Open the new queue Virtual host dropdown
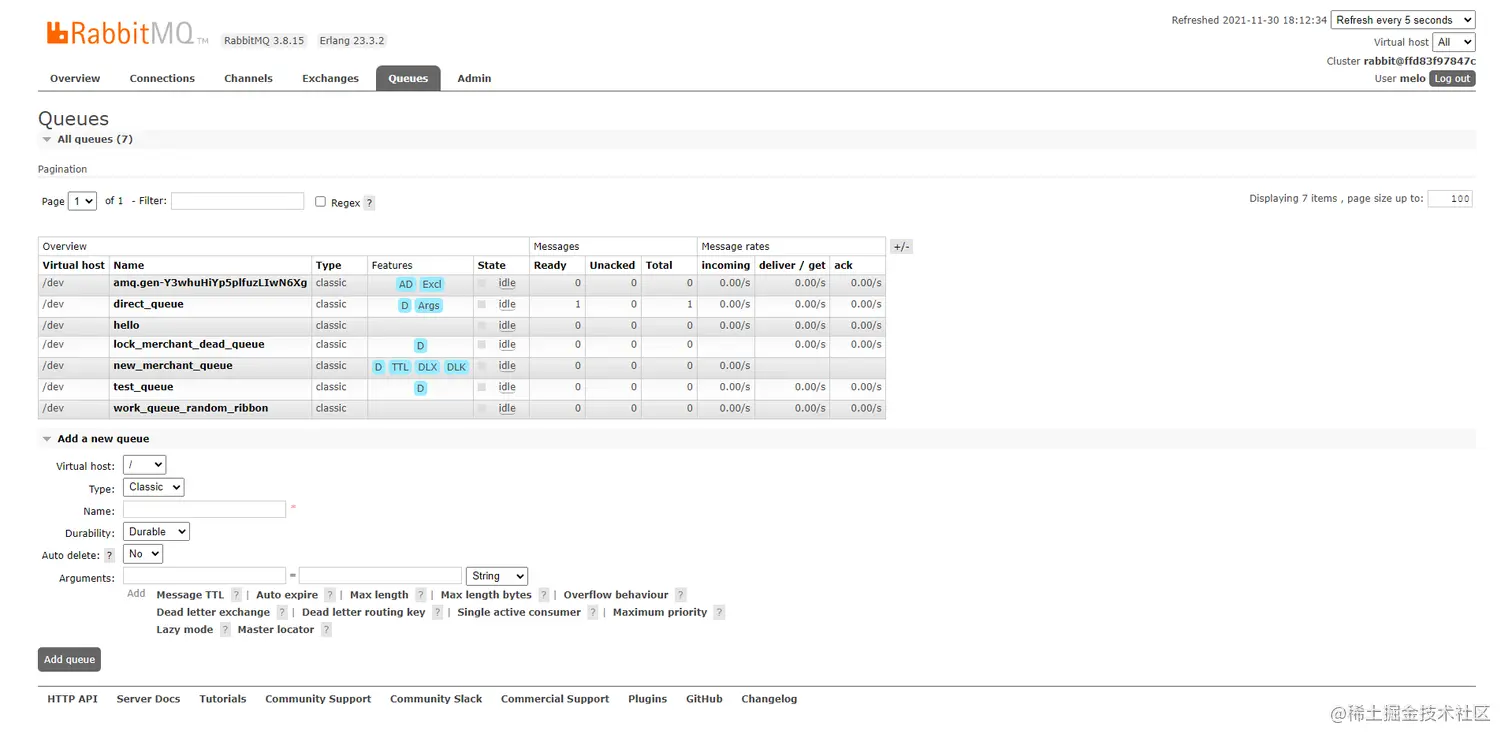 (x=144, y=465)
